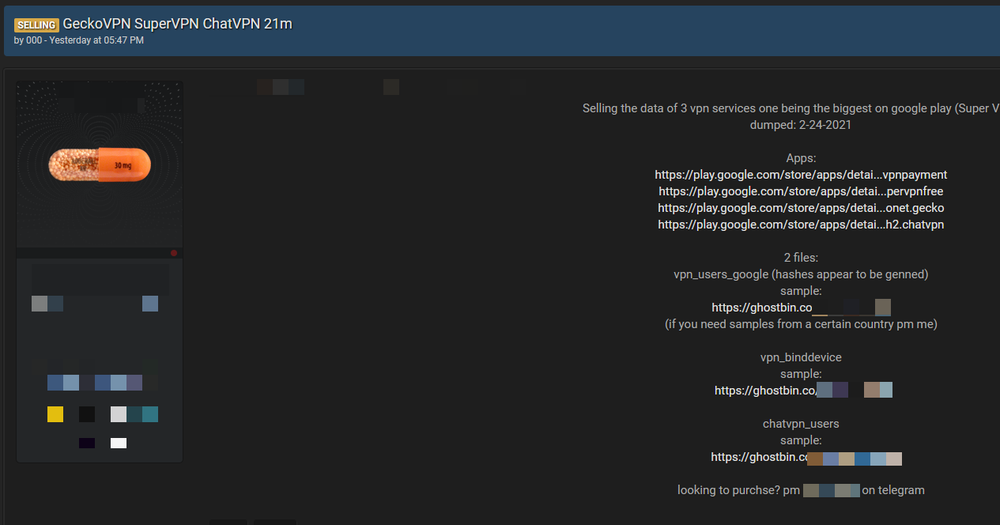Open Google Play link ending in vpnpayment
This screenshot has width=1000, height=525.
(800, 175)
